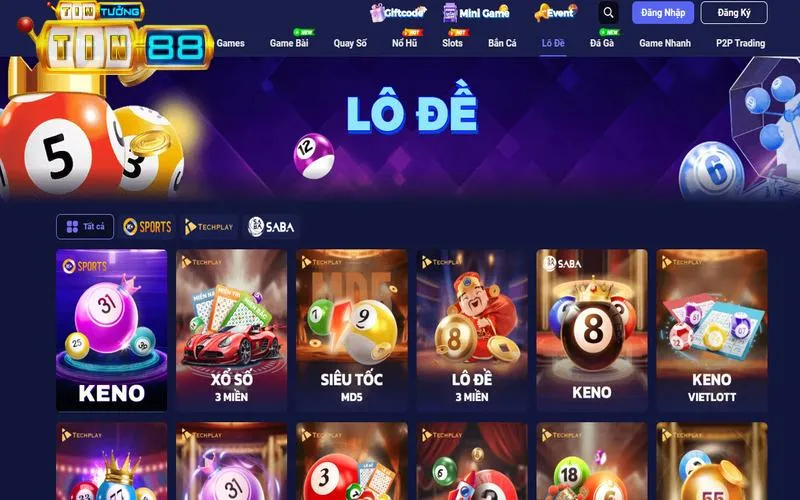Open the P2P Trading menu item
800x500 pixels.
740,43
